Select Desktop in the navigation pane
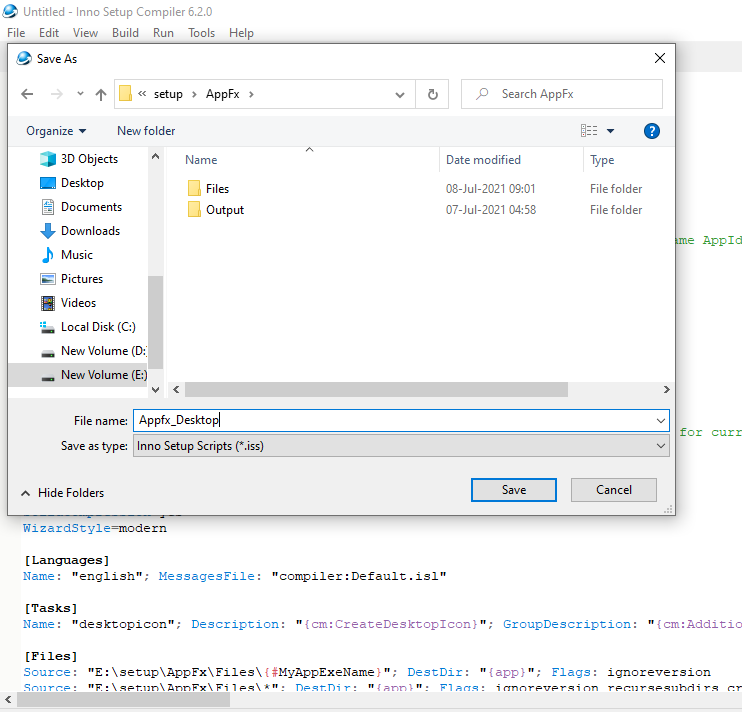 click(72, 183)
